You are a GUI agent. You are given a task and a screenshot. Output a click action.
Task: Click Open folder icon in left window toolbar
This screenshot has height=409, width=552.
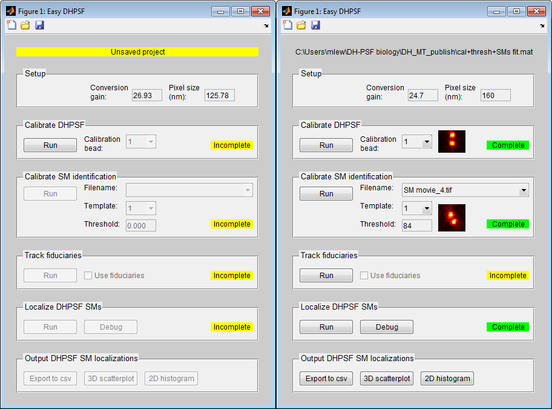25,25
